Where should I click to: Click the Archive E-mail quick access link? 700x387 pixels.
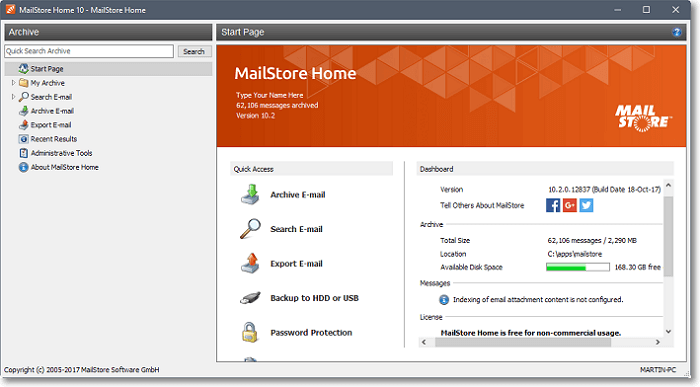tap(298, 195)
